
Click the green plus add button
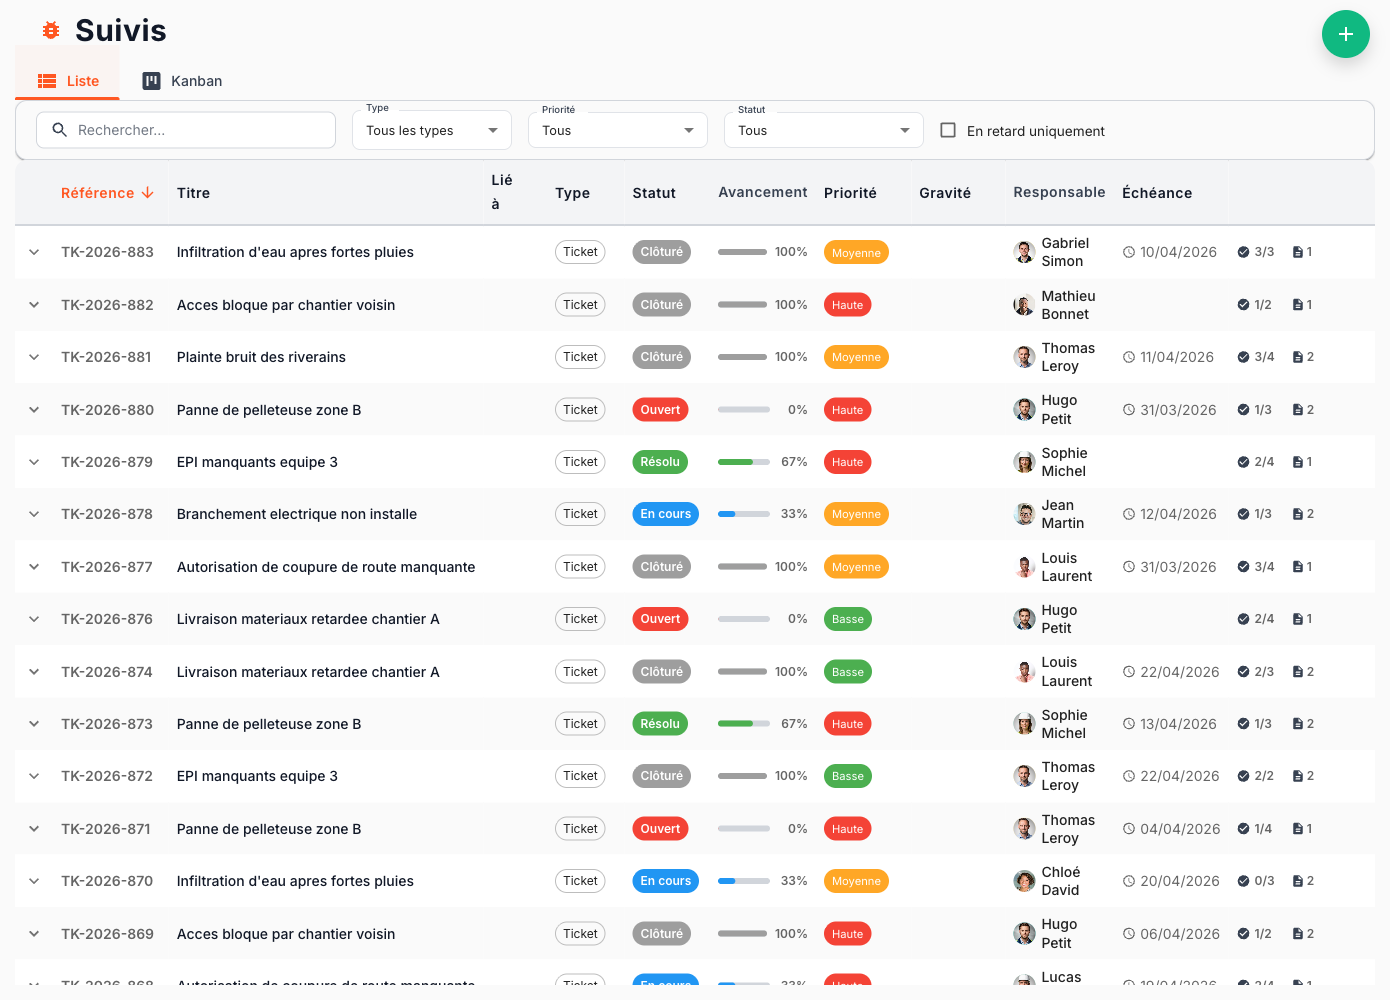tap(1345, 34)
